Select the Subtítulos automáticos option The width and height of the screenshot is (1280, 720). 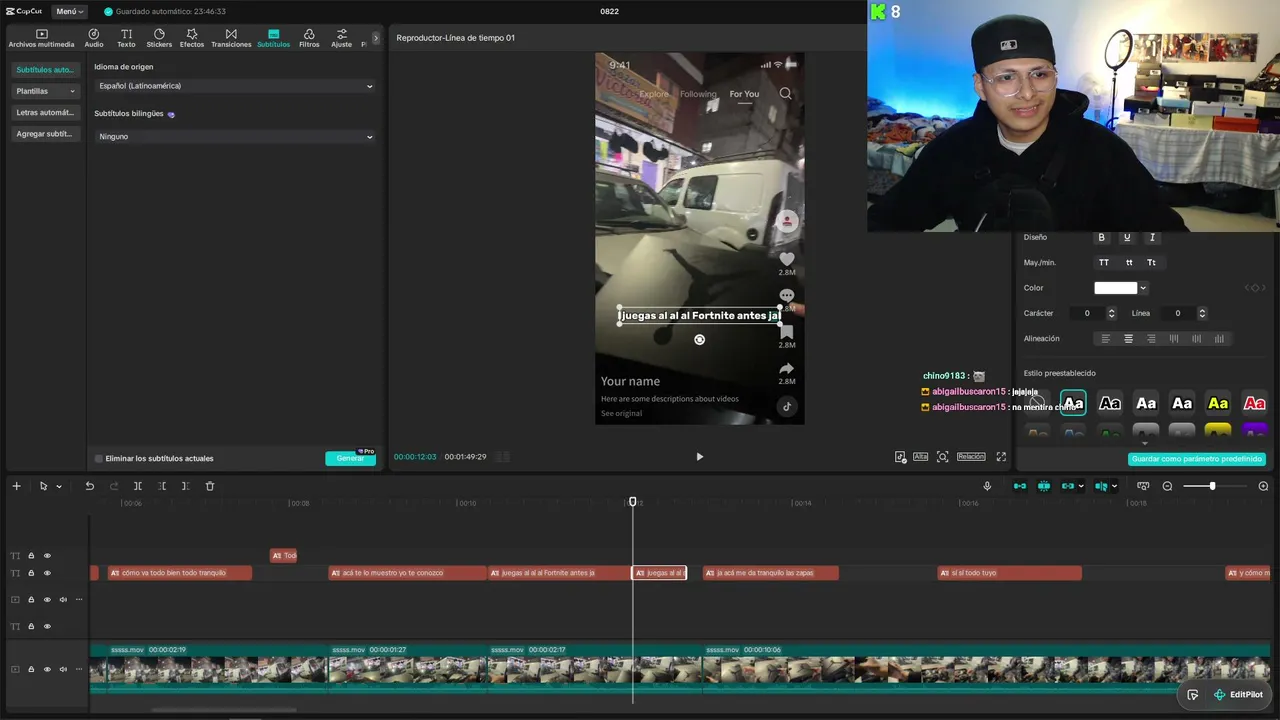click(46, 70)
